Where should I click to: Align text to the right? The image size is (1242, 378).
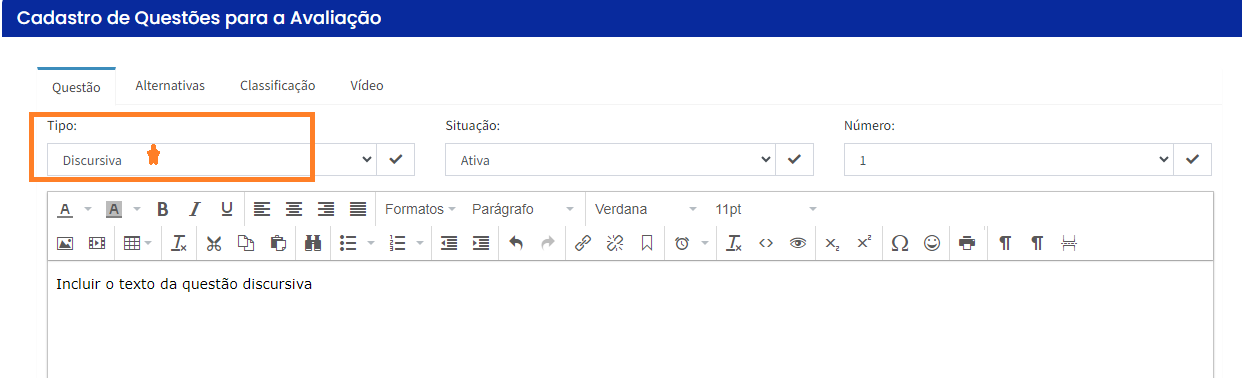[326, 209]
